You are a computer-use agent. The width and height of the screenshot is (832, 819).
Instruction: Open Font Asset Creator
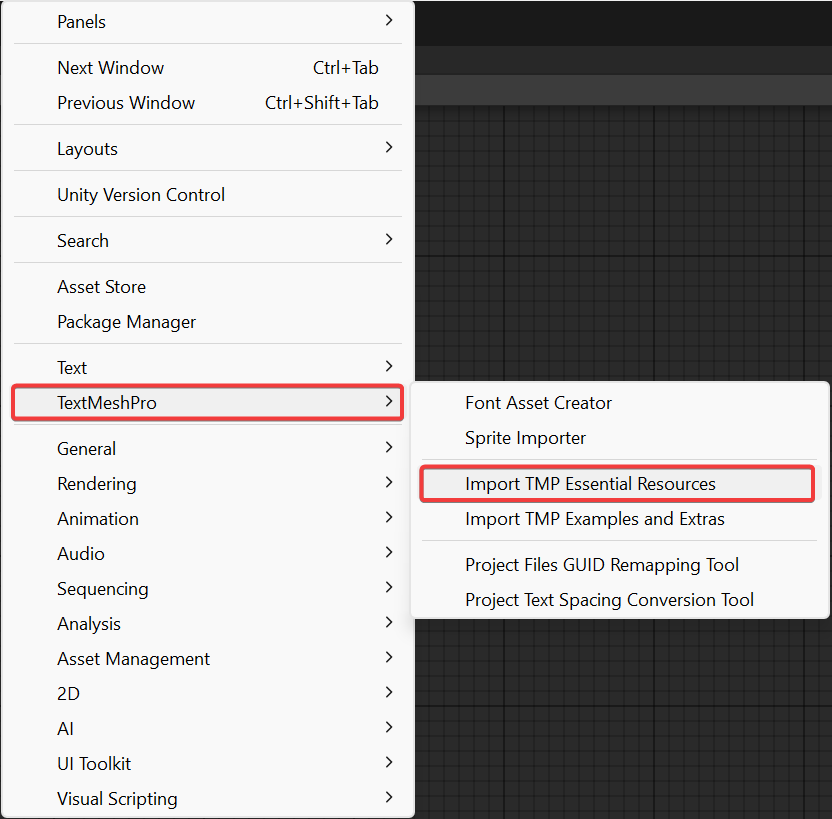pyautogui.click(x=539, y=403)
